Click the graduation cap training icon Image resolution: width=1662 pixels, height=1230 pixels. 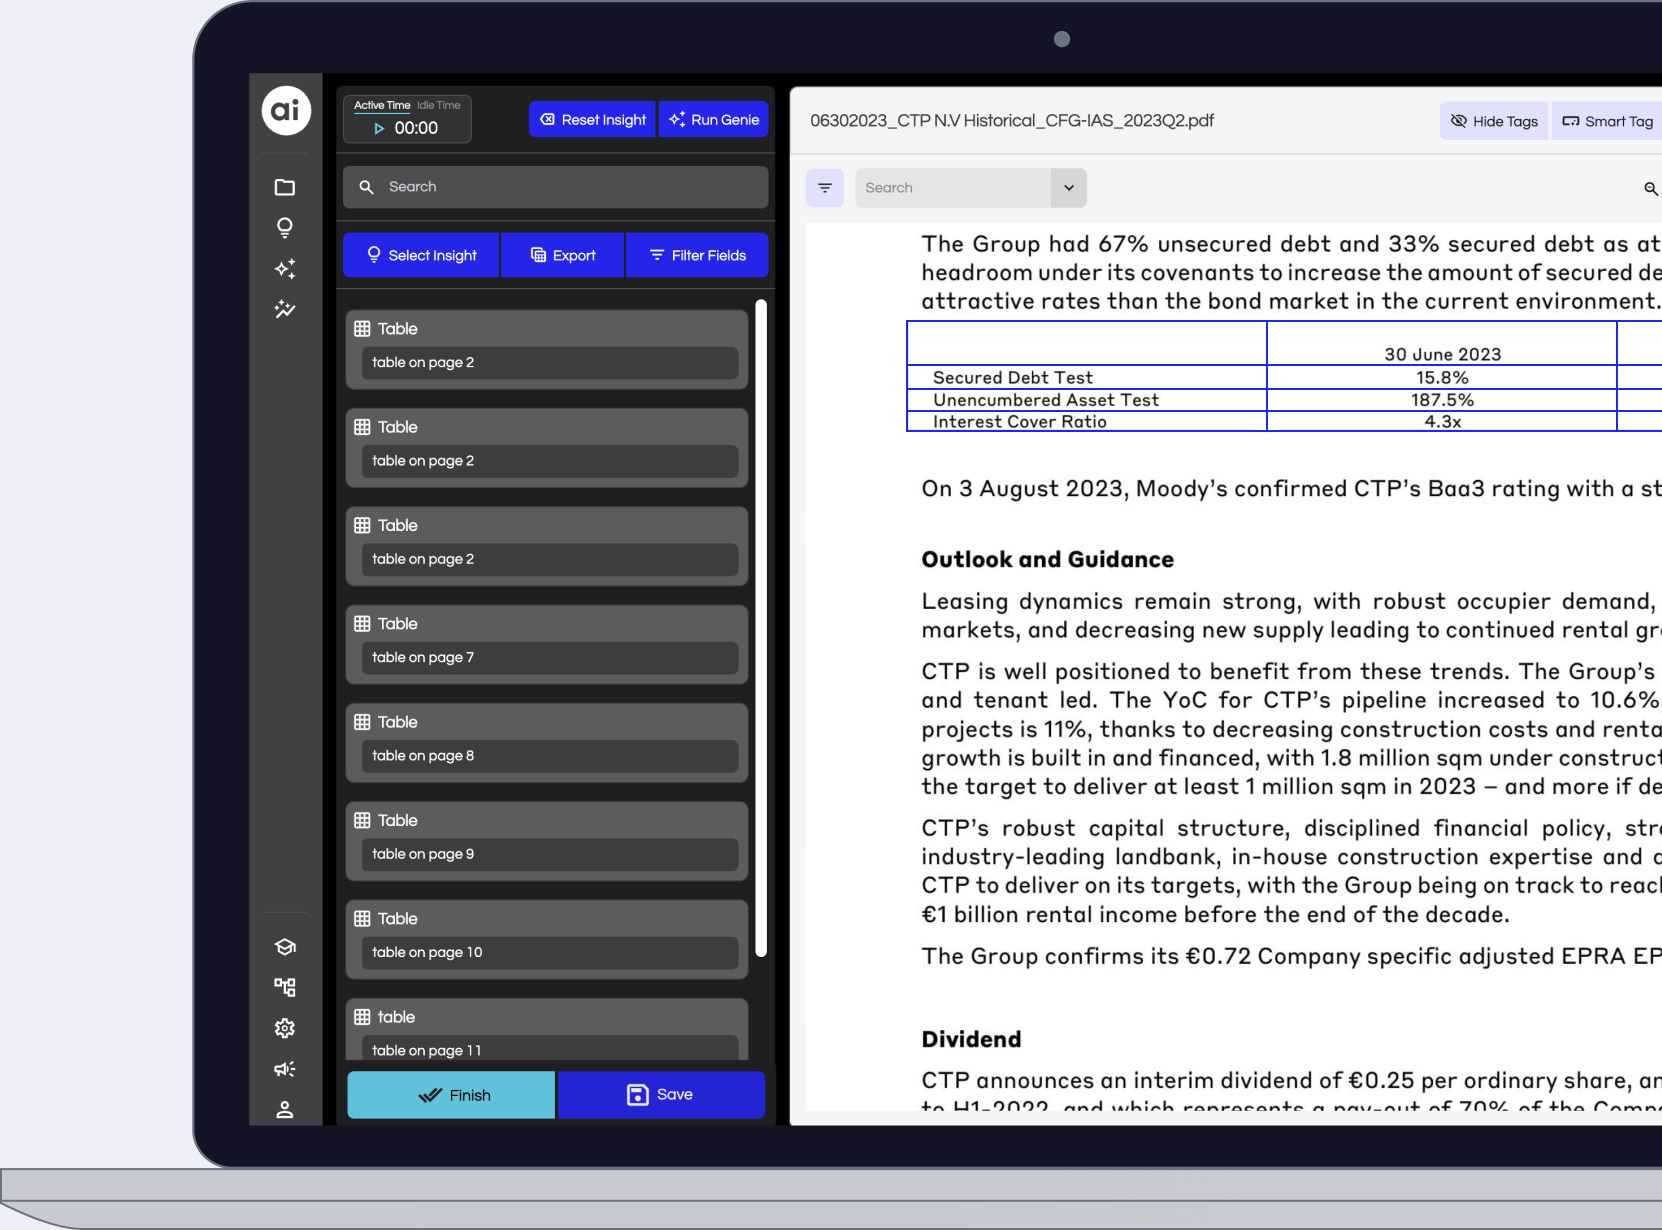[x=285, y=947]
